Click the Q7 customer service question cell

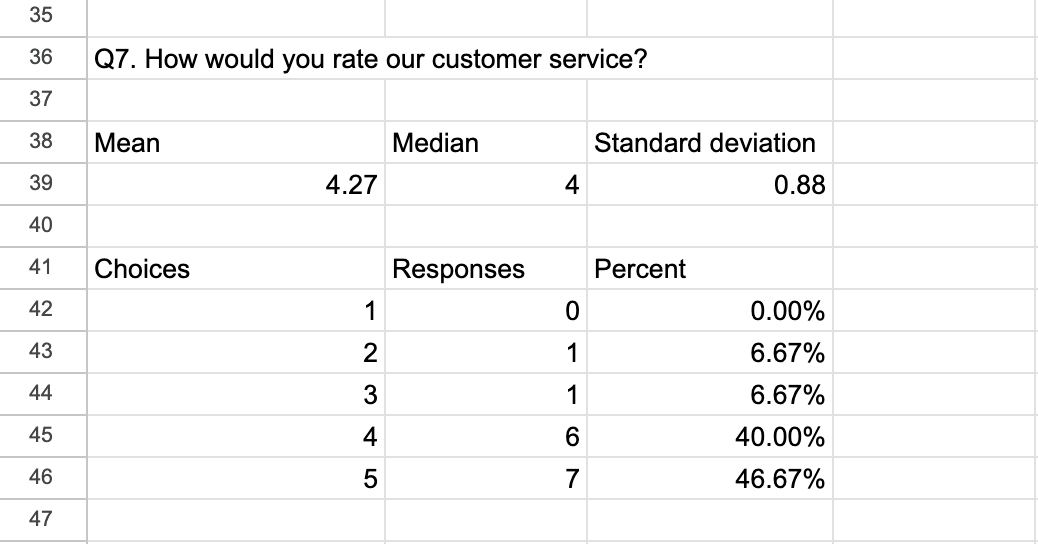[x=370, y=59]
